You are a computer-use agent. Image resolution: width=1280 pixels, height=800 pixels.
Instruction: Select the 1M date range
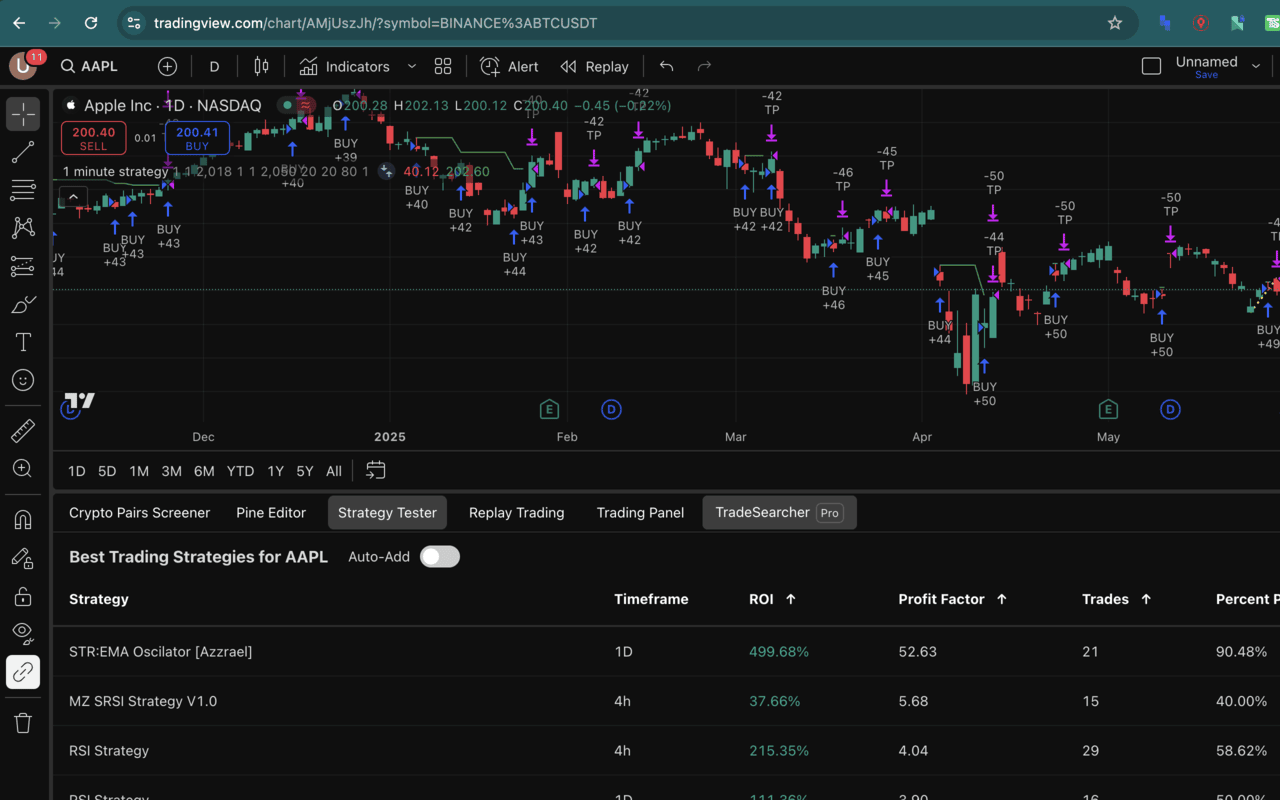tap(139, 471)
